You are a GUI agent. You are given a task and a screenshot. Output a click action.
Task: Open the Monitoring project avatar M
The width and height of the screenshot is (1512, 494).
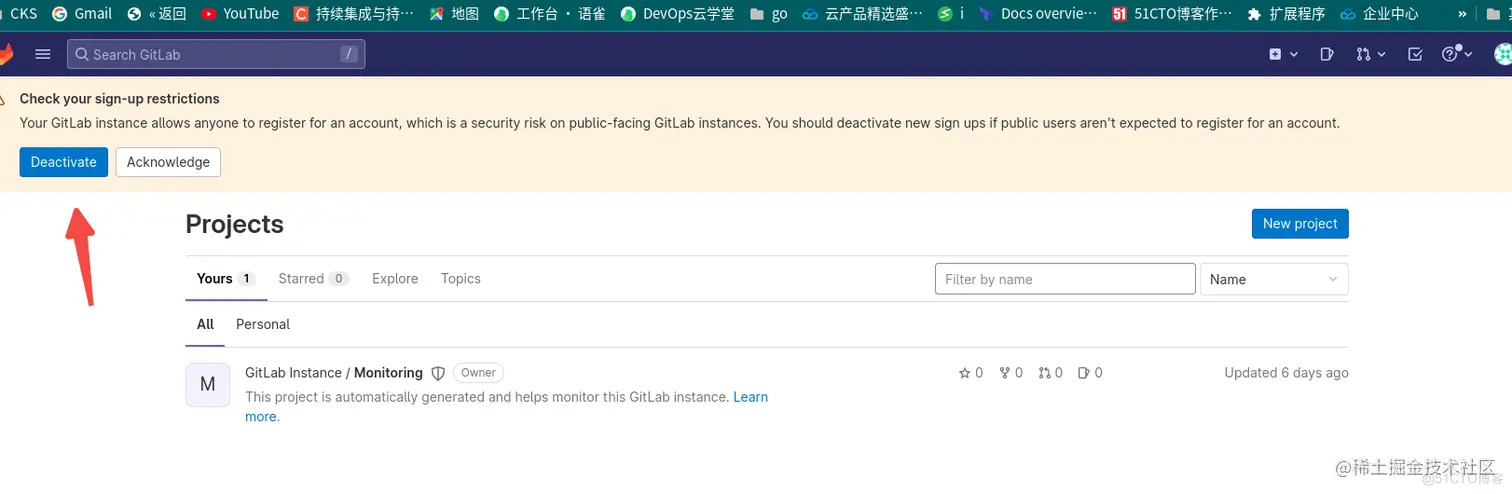pyautogui.click(x=208, y=385)
